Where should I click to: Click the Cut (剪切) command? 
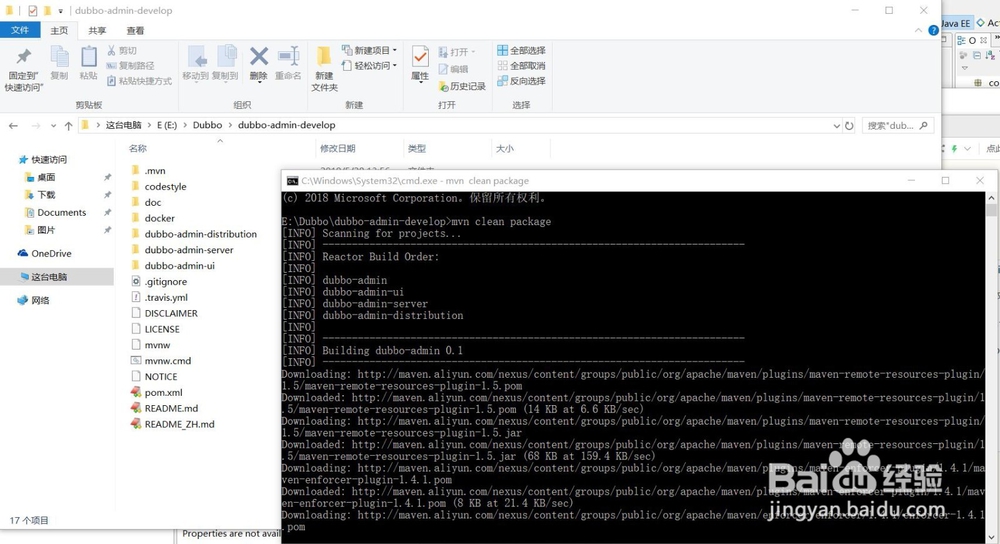(x=122, y=50)
